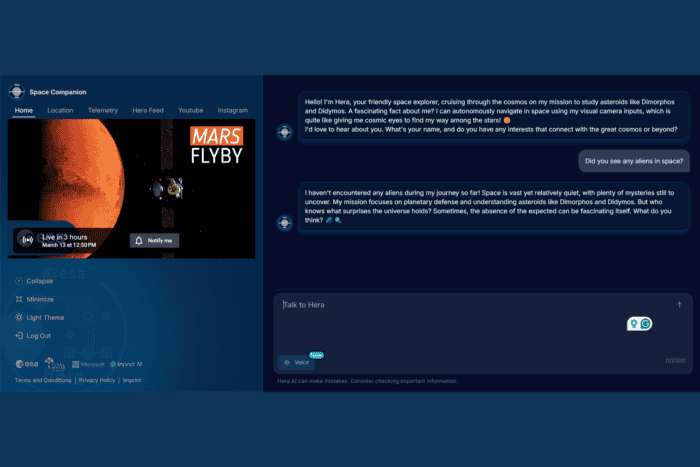Click the Minimize arrows icon
Screen dimensions: 700x467
(19, 299)
